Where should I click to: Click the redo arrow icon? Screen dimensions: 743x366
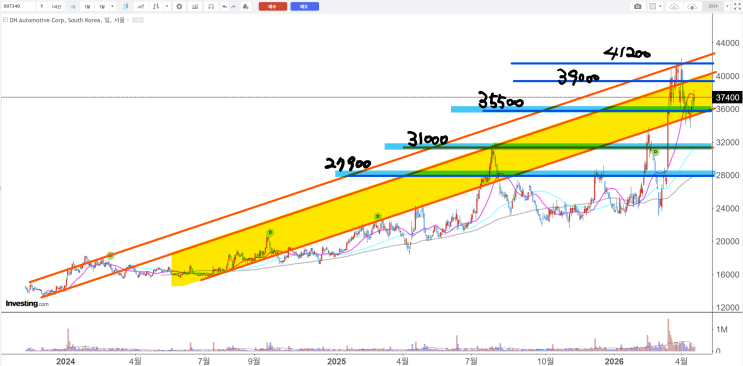click(x=233, y=6)
